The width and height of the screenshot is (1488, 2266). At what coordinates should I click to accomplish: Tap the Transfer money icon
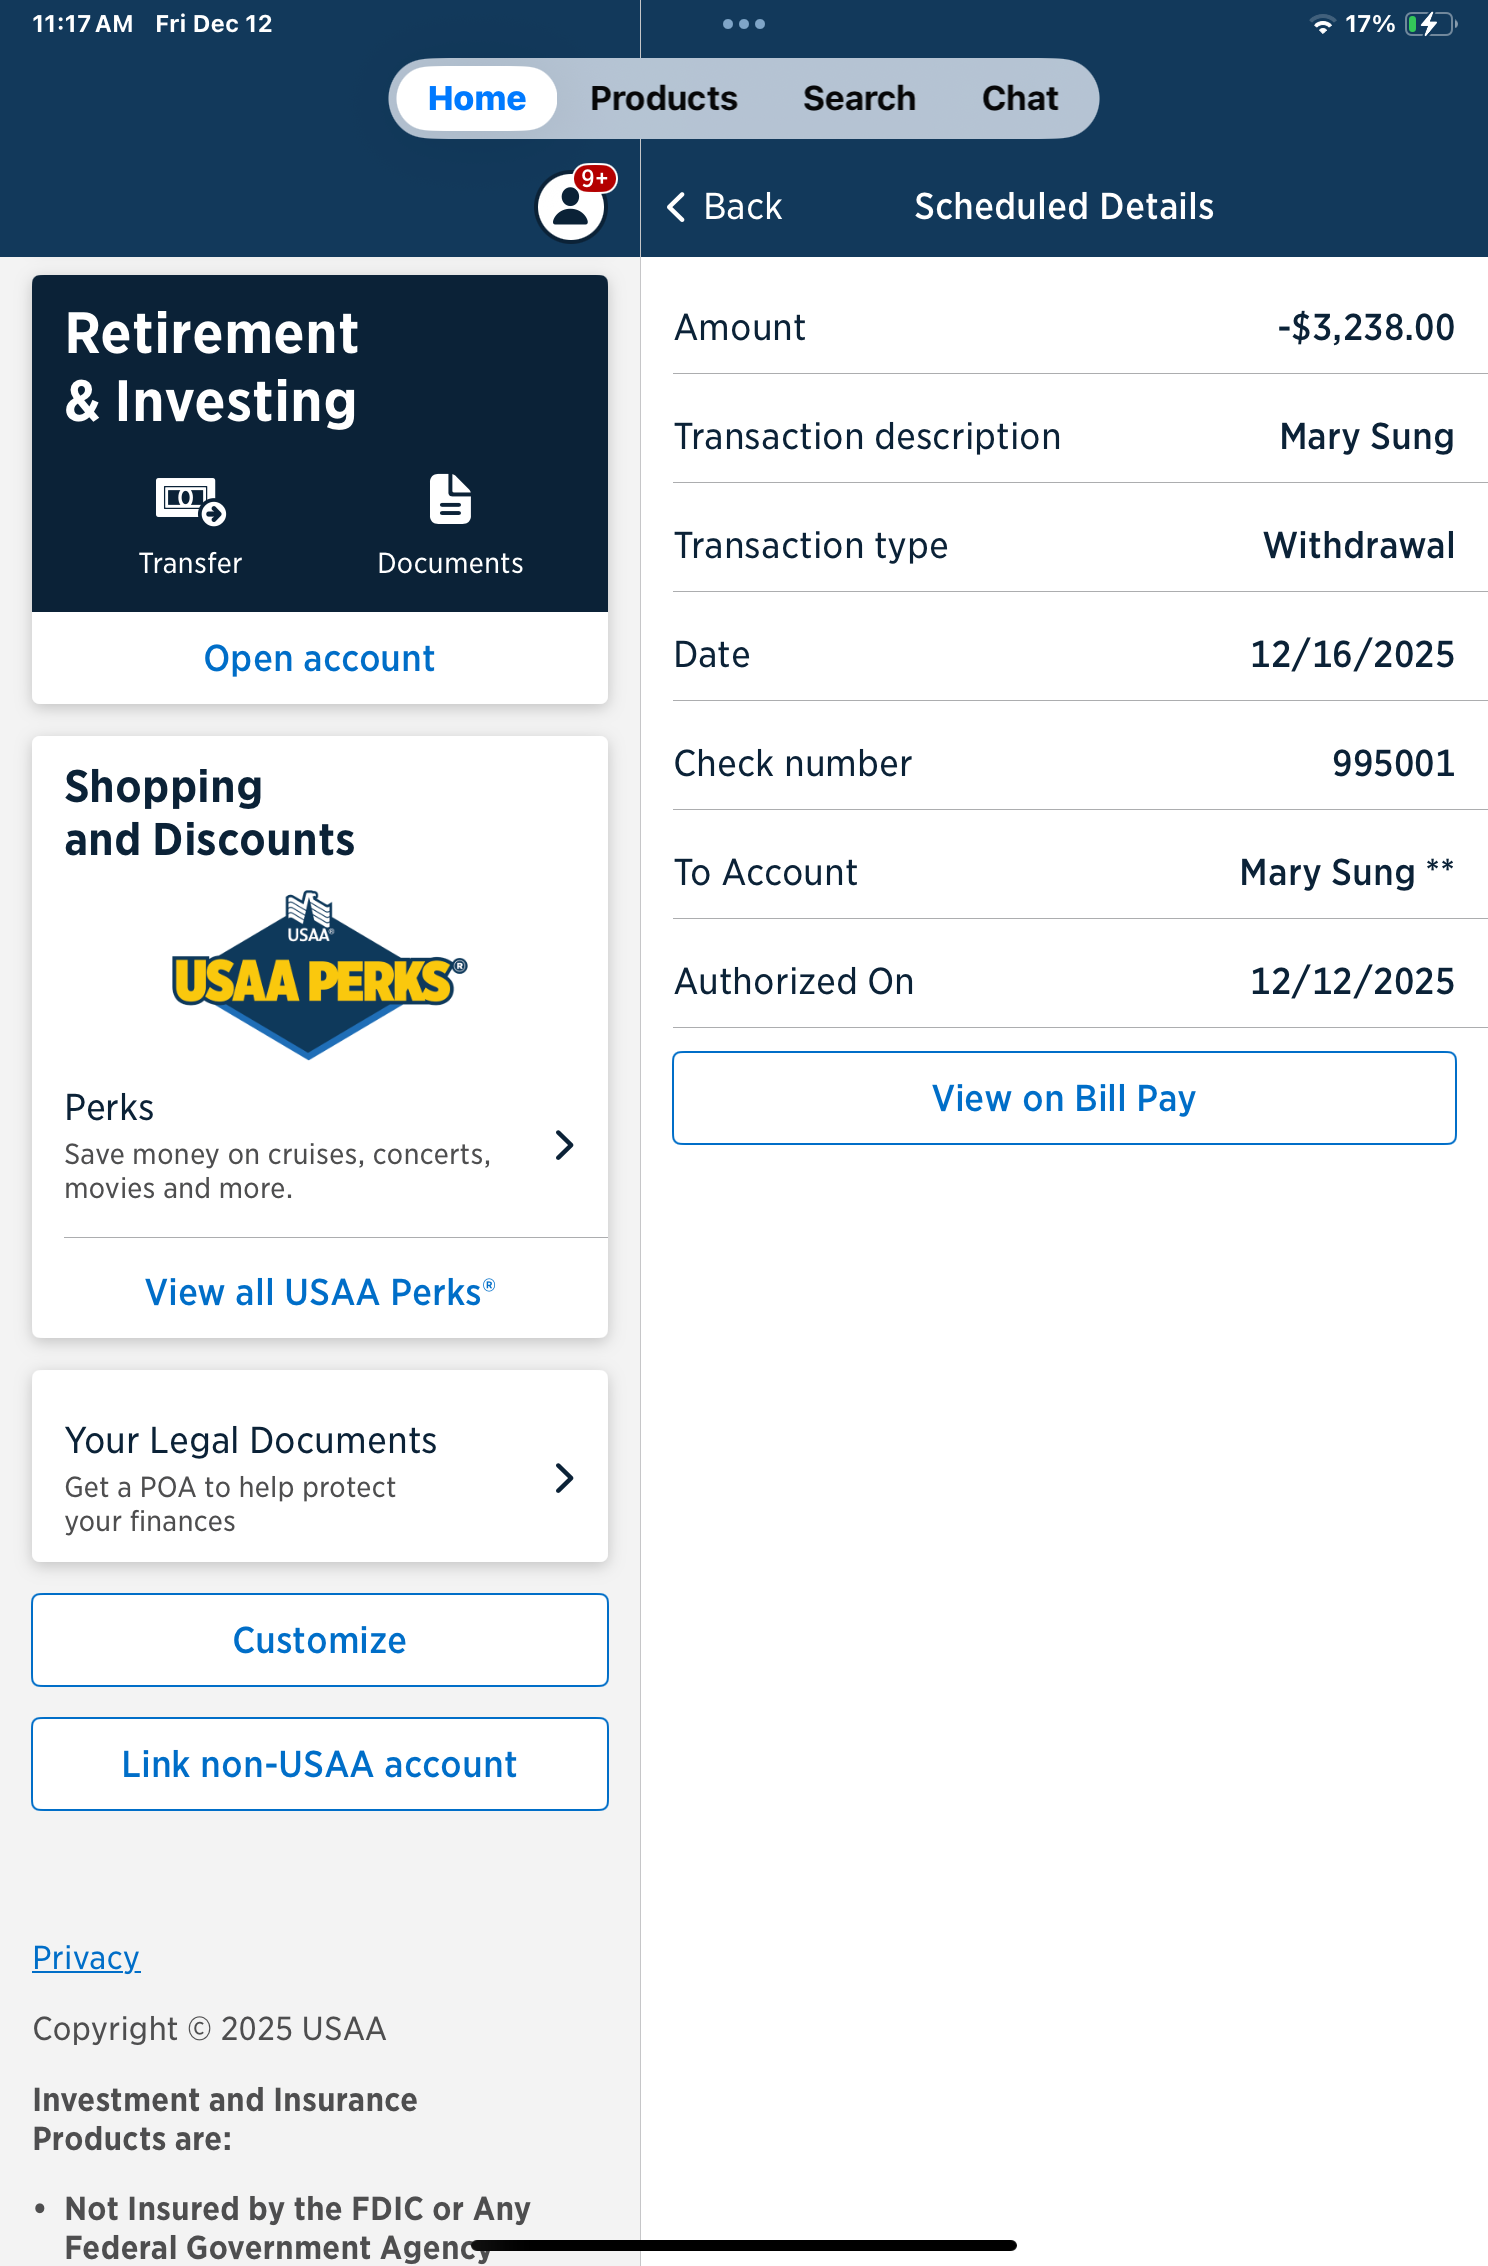point(190,500)
